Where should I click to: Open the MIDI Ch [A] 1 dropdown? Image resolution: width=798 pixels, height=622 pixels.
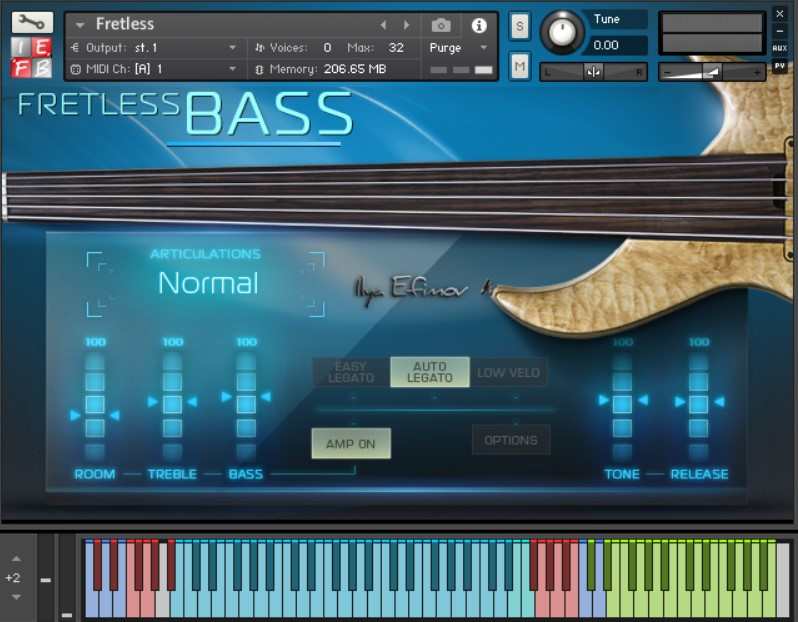point(154,69)
